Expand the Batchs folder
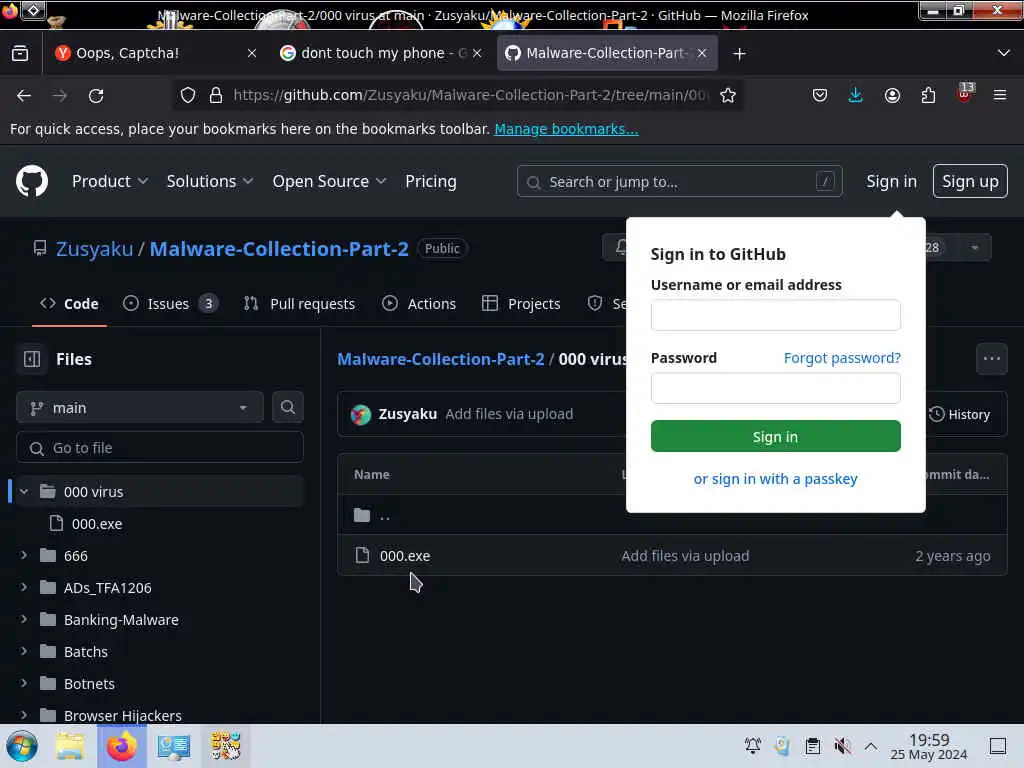Screen dimensions: 1024x768 [24, 651]
